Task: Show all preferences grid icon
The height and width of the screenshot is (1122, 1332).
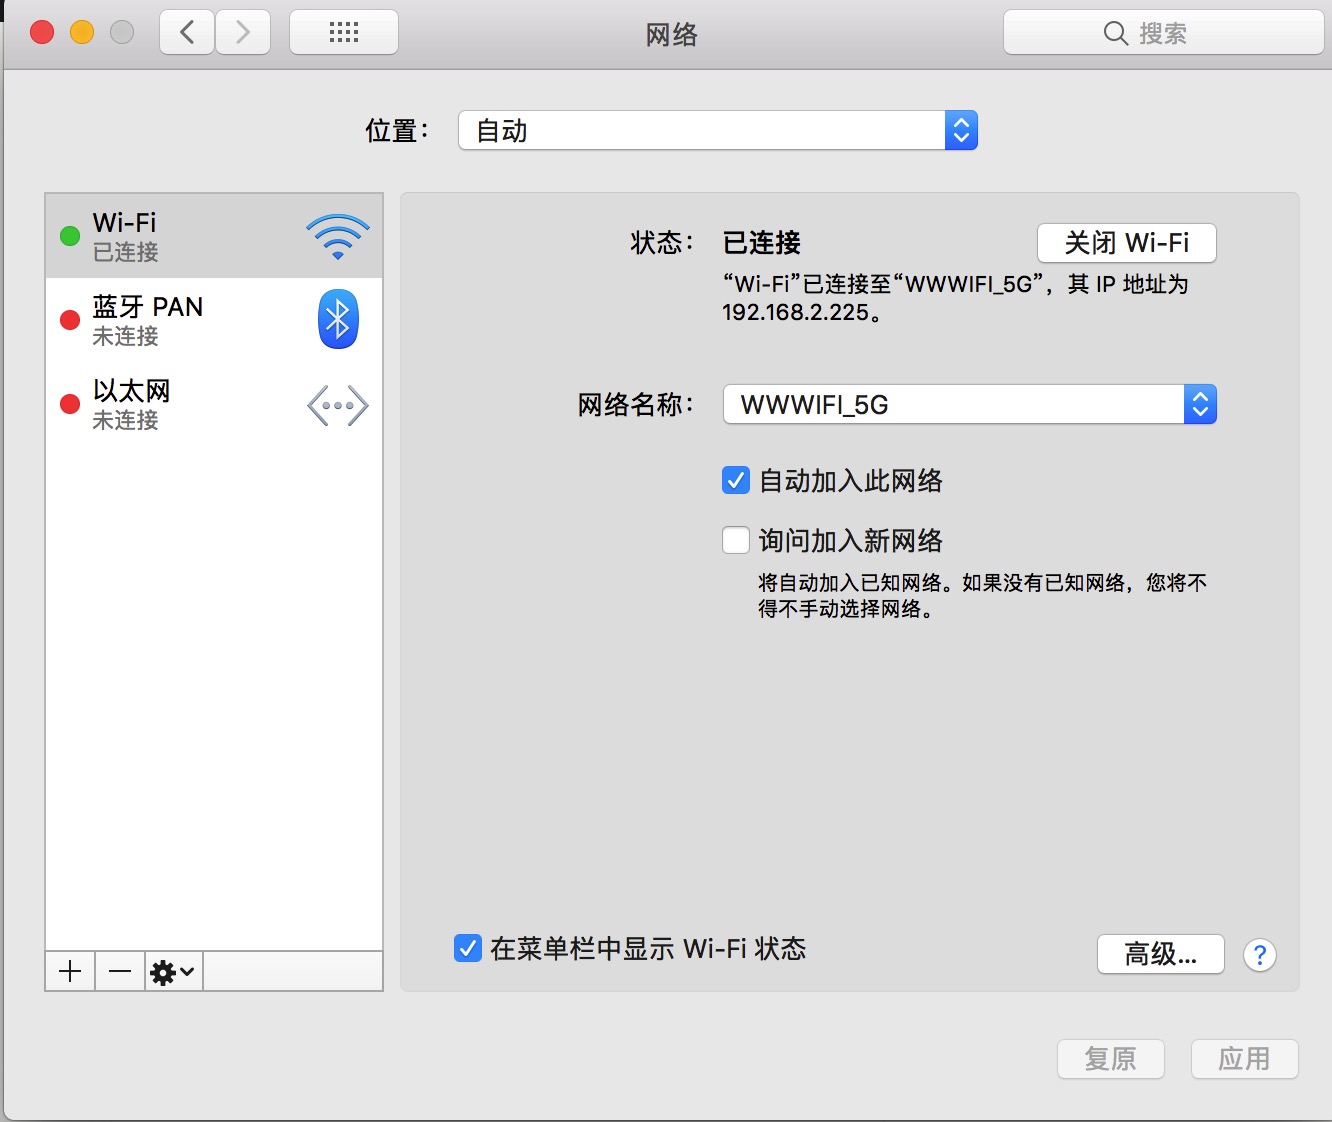Action: tap(344, 33)
